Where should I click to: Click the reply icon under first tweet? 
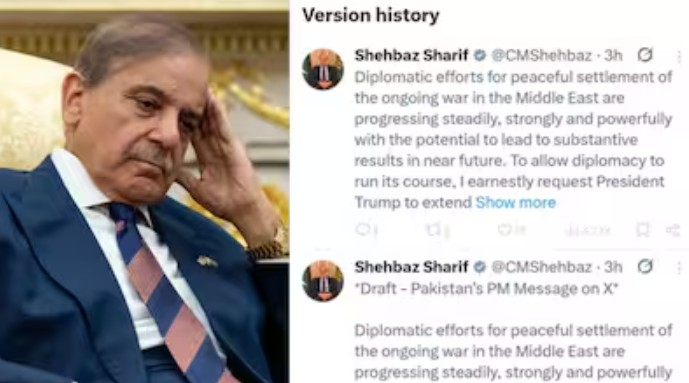tap(363, 229)
